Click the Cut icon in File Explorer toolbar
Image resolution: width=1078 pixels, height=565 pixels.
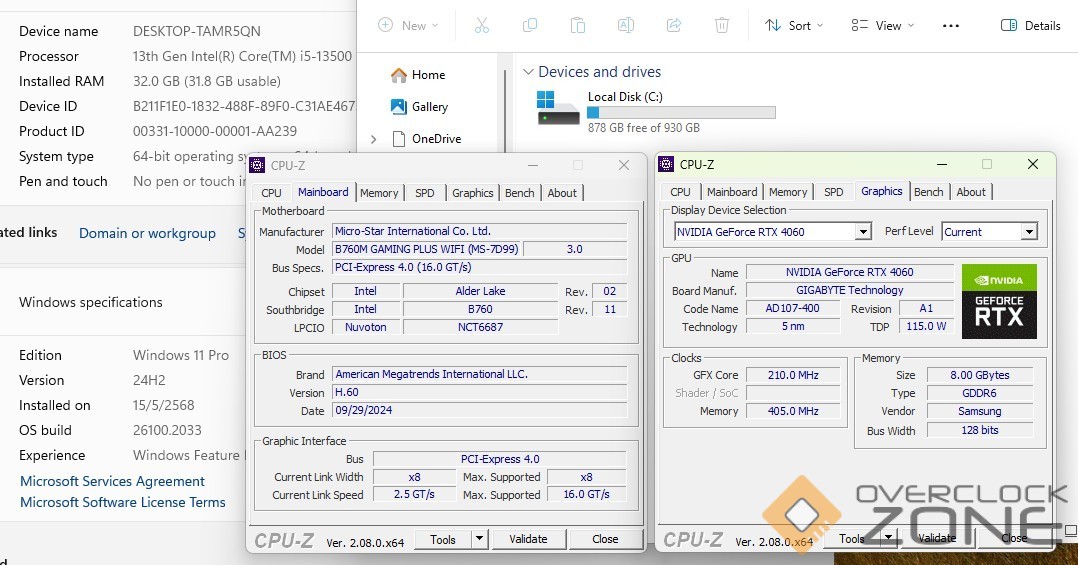(481, 25)
